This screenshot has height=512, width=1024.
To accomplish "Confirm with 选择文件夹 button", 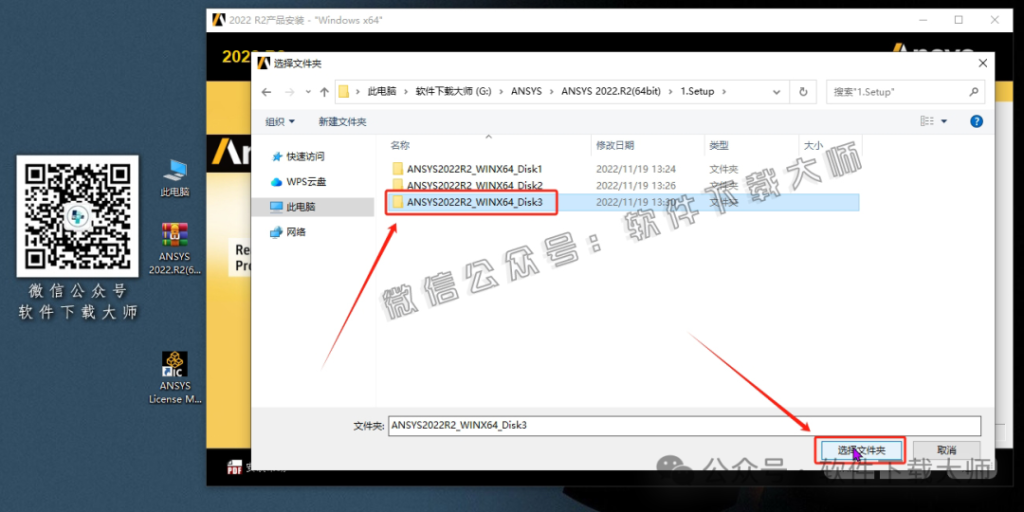I will pyautogui.click(x=861, y=451).
